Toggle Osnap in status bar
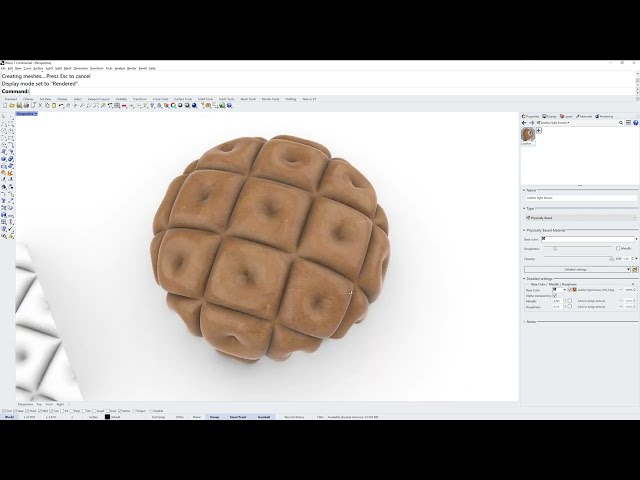 [214, 417]
